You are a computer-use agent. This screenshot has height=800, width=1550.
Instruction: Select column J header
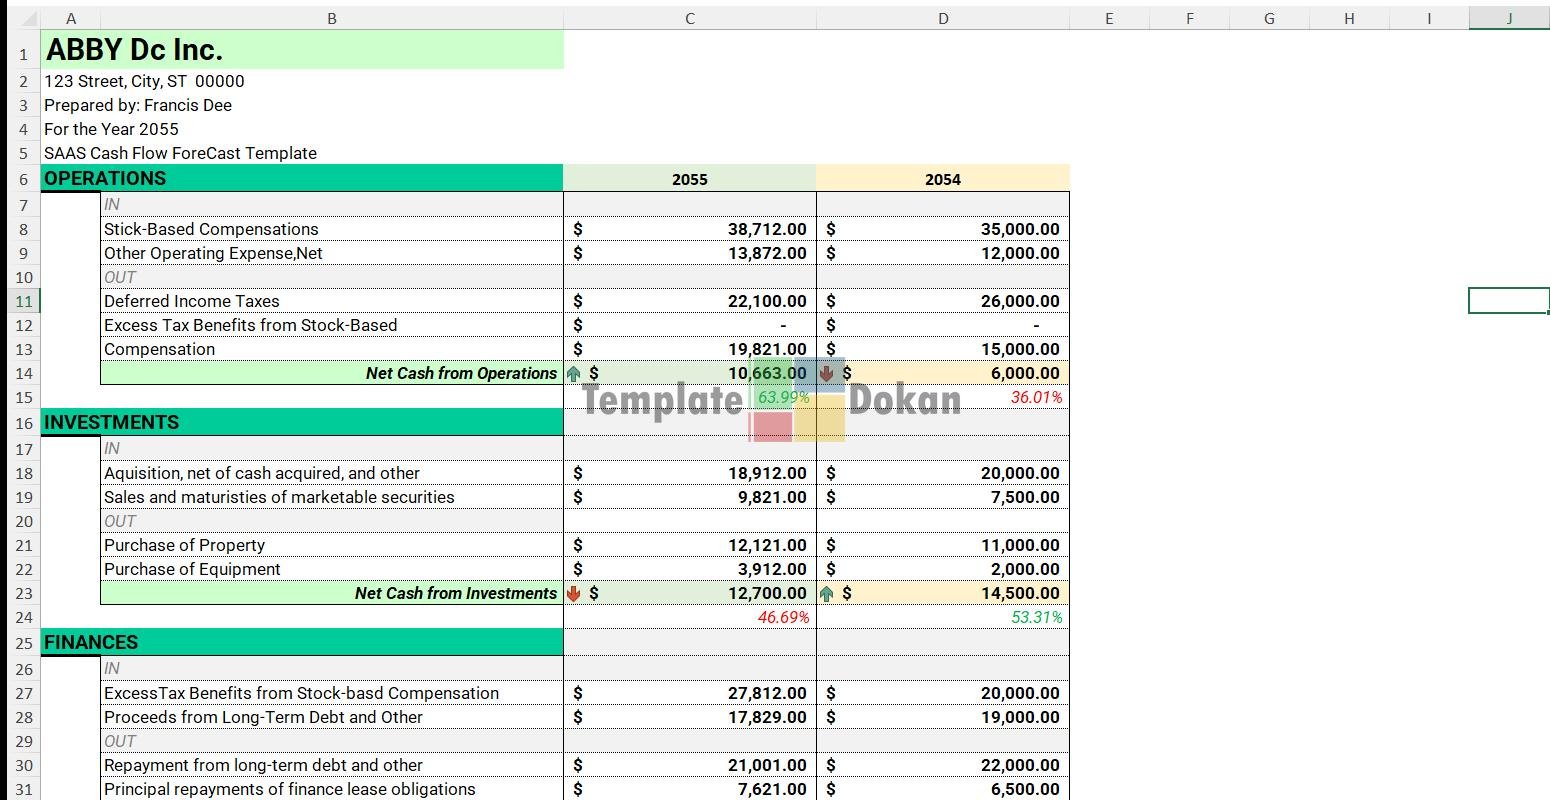tap(1508, 18)
